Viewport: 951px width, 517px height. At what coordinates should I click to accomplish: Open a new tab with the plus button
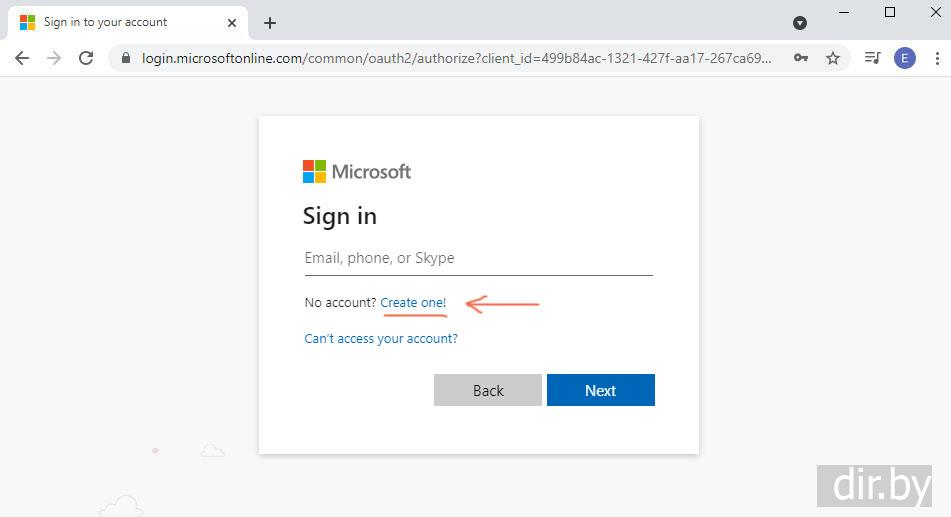270,22
